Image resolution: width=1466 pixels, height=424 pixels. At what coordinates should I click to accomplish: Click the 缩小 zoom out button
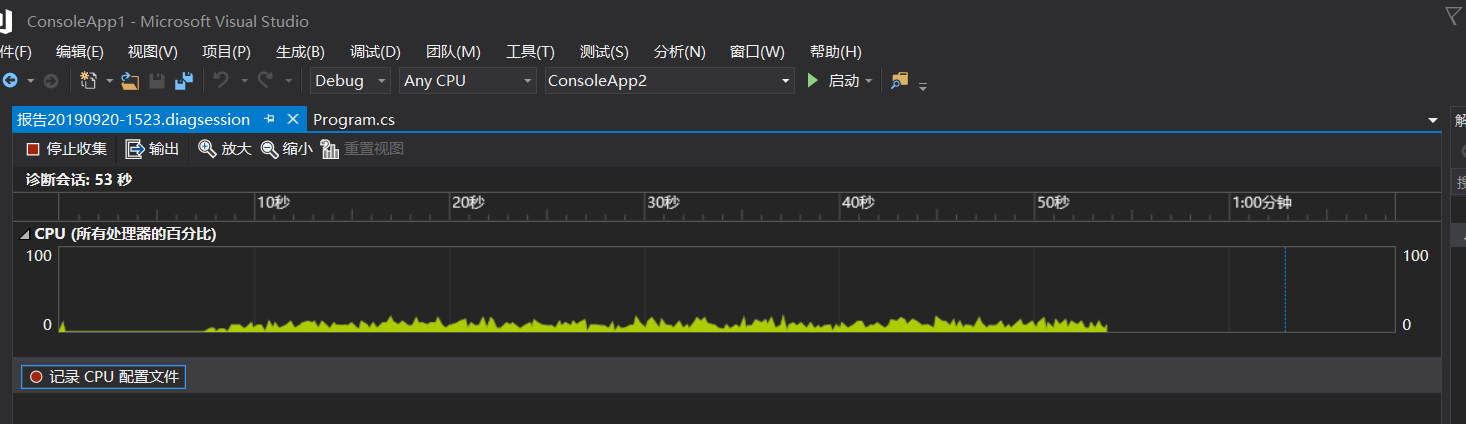click(287, 149)
